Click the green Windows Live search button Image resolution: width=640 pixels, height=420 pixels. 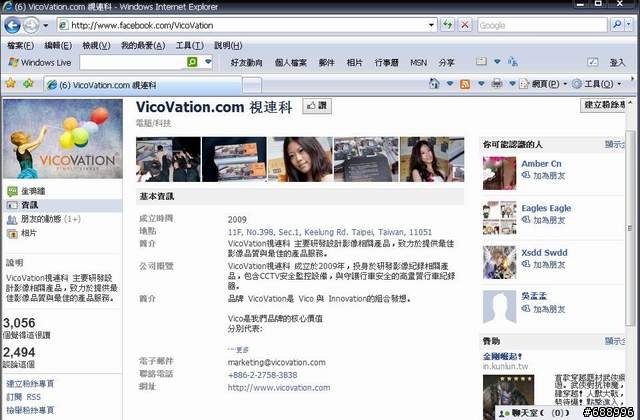click(192, 62)
